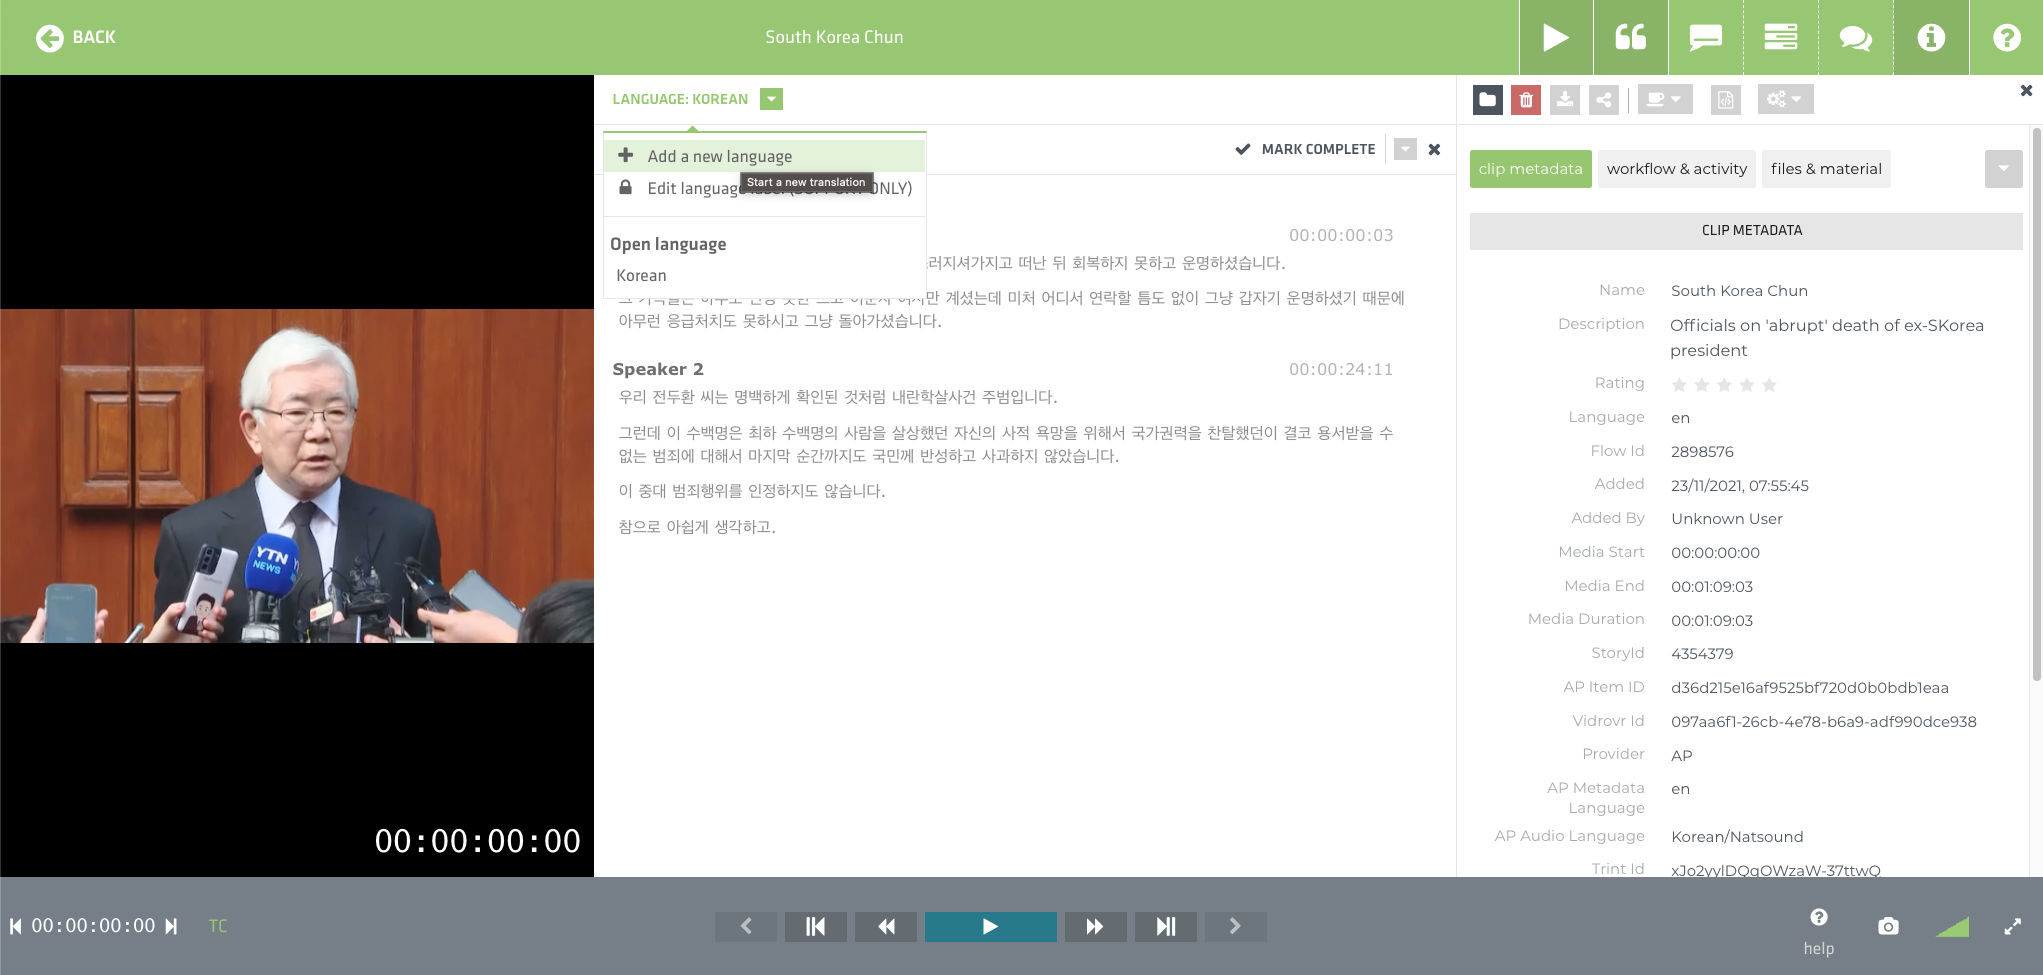This screenshot has height=975, width=2043.
Task: Select Add a new language
Action: tap(719, 156)
